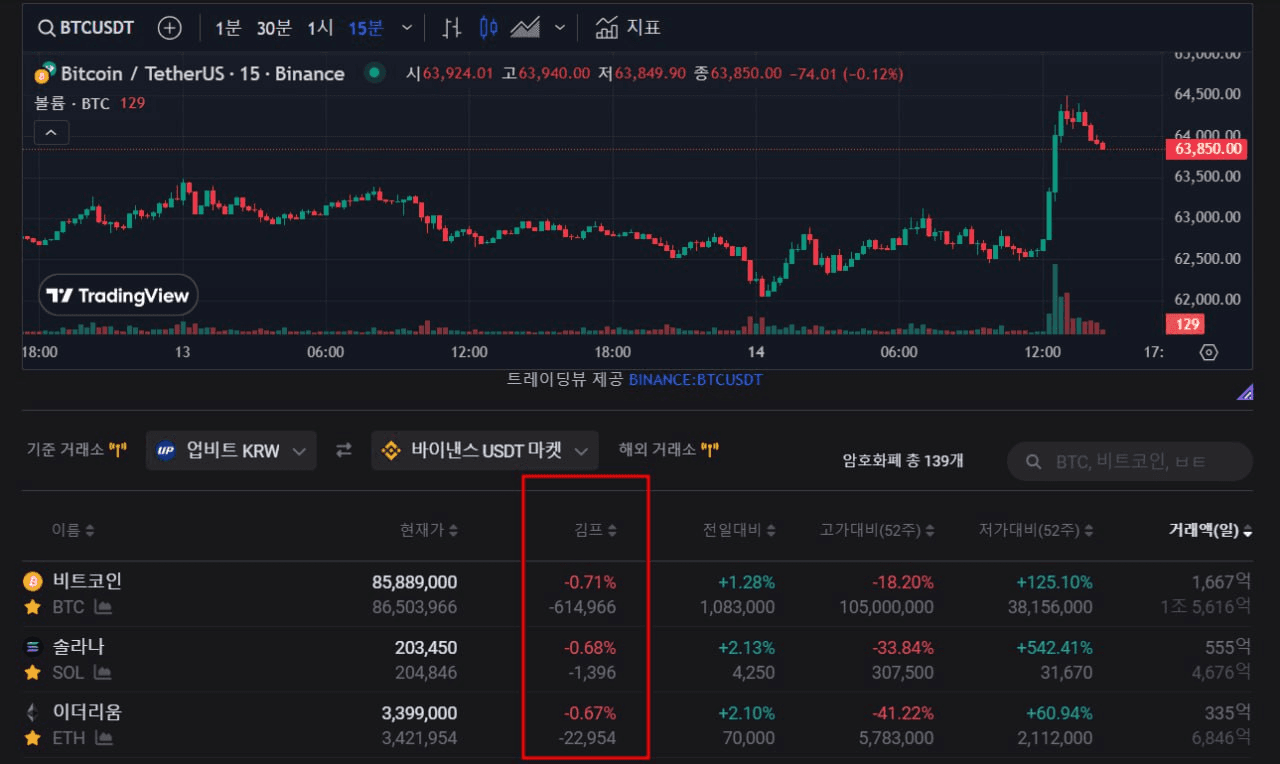1280x764 pixels.
Task: Select the 1분 timeframe
Action: click(x=228, y=28)
